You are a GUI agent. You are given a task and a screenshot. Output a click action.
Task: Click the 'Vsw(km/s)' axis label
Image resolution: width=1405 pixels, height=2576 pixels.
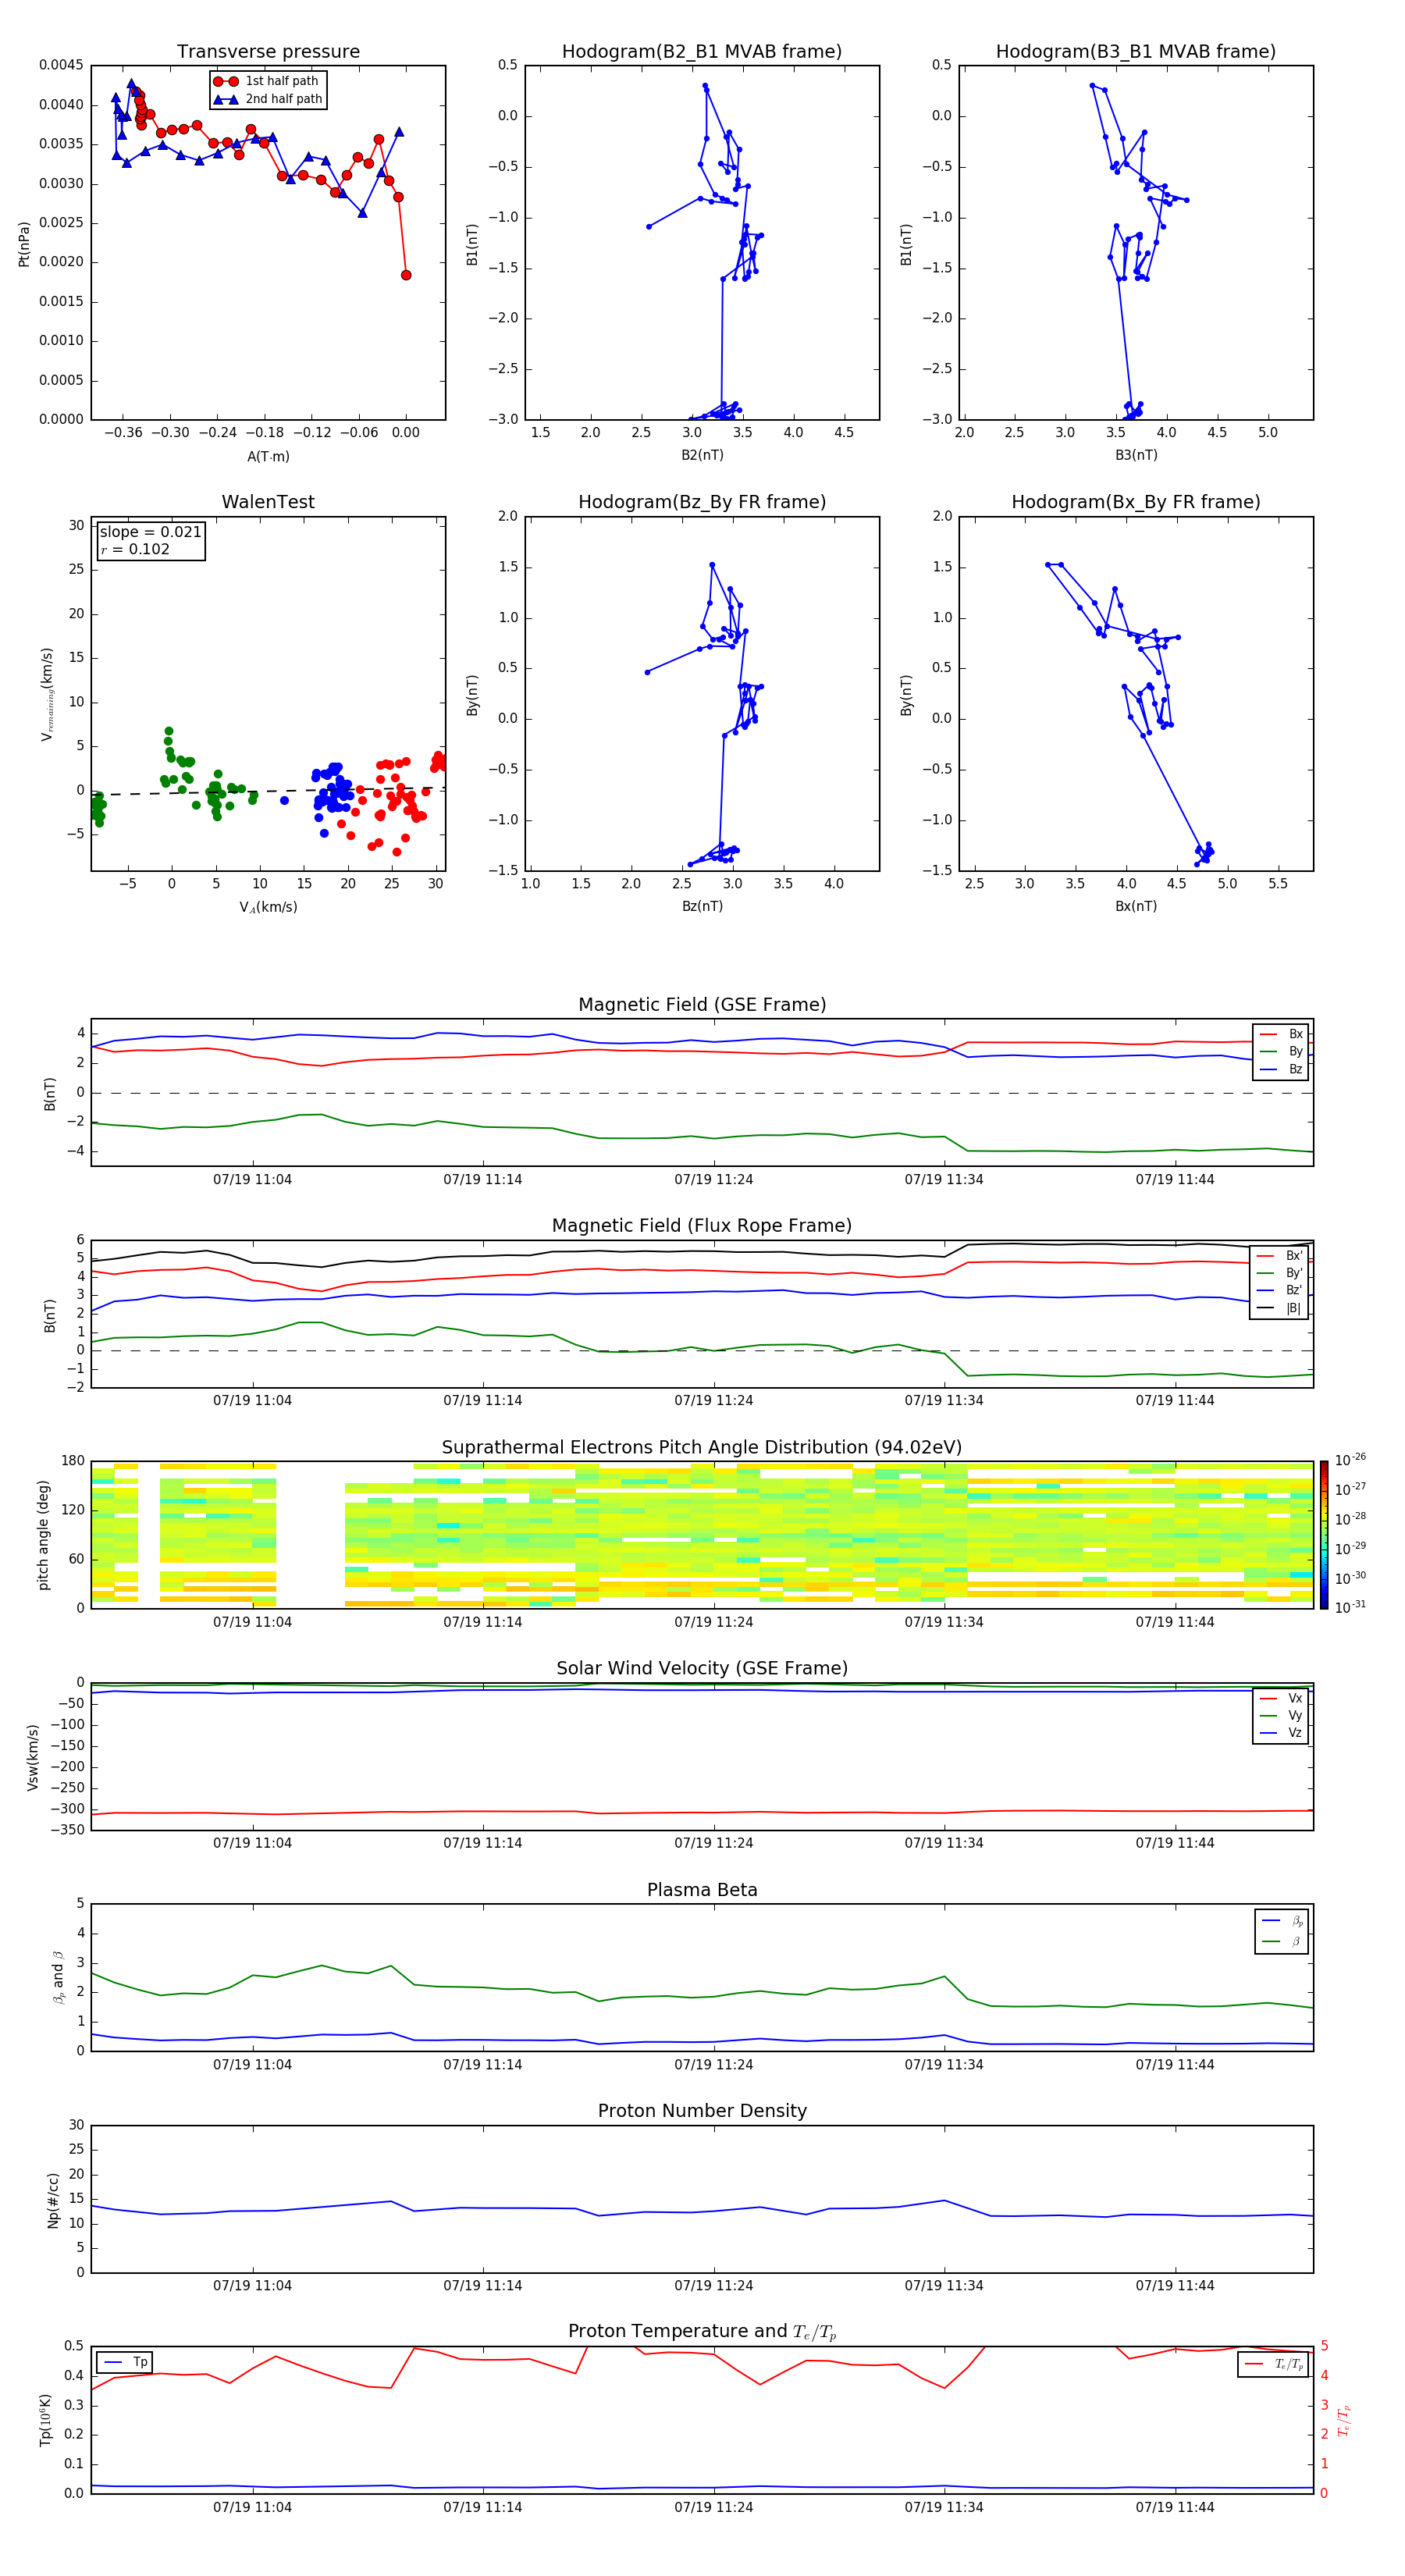32,1757
